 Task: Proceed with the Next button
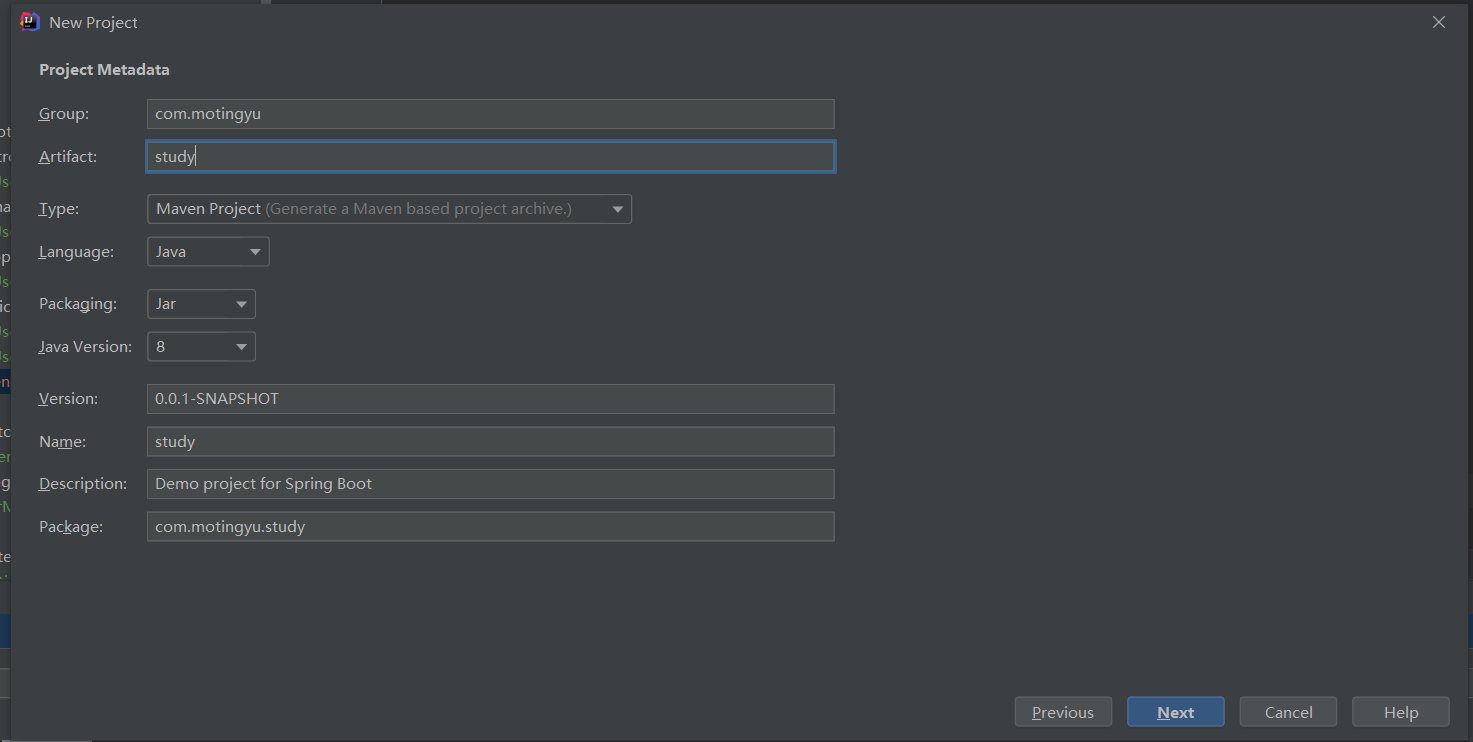1176,712
